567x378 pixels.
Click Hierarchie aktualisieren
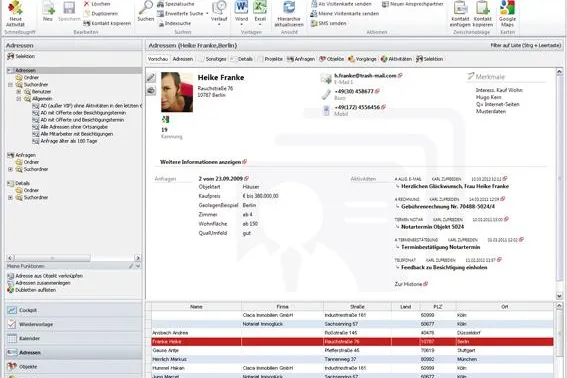tap(289, 14)
